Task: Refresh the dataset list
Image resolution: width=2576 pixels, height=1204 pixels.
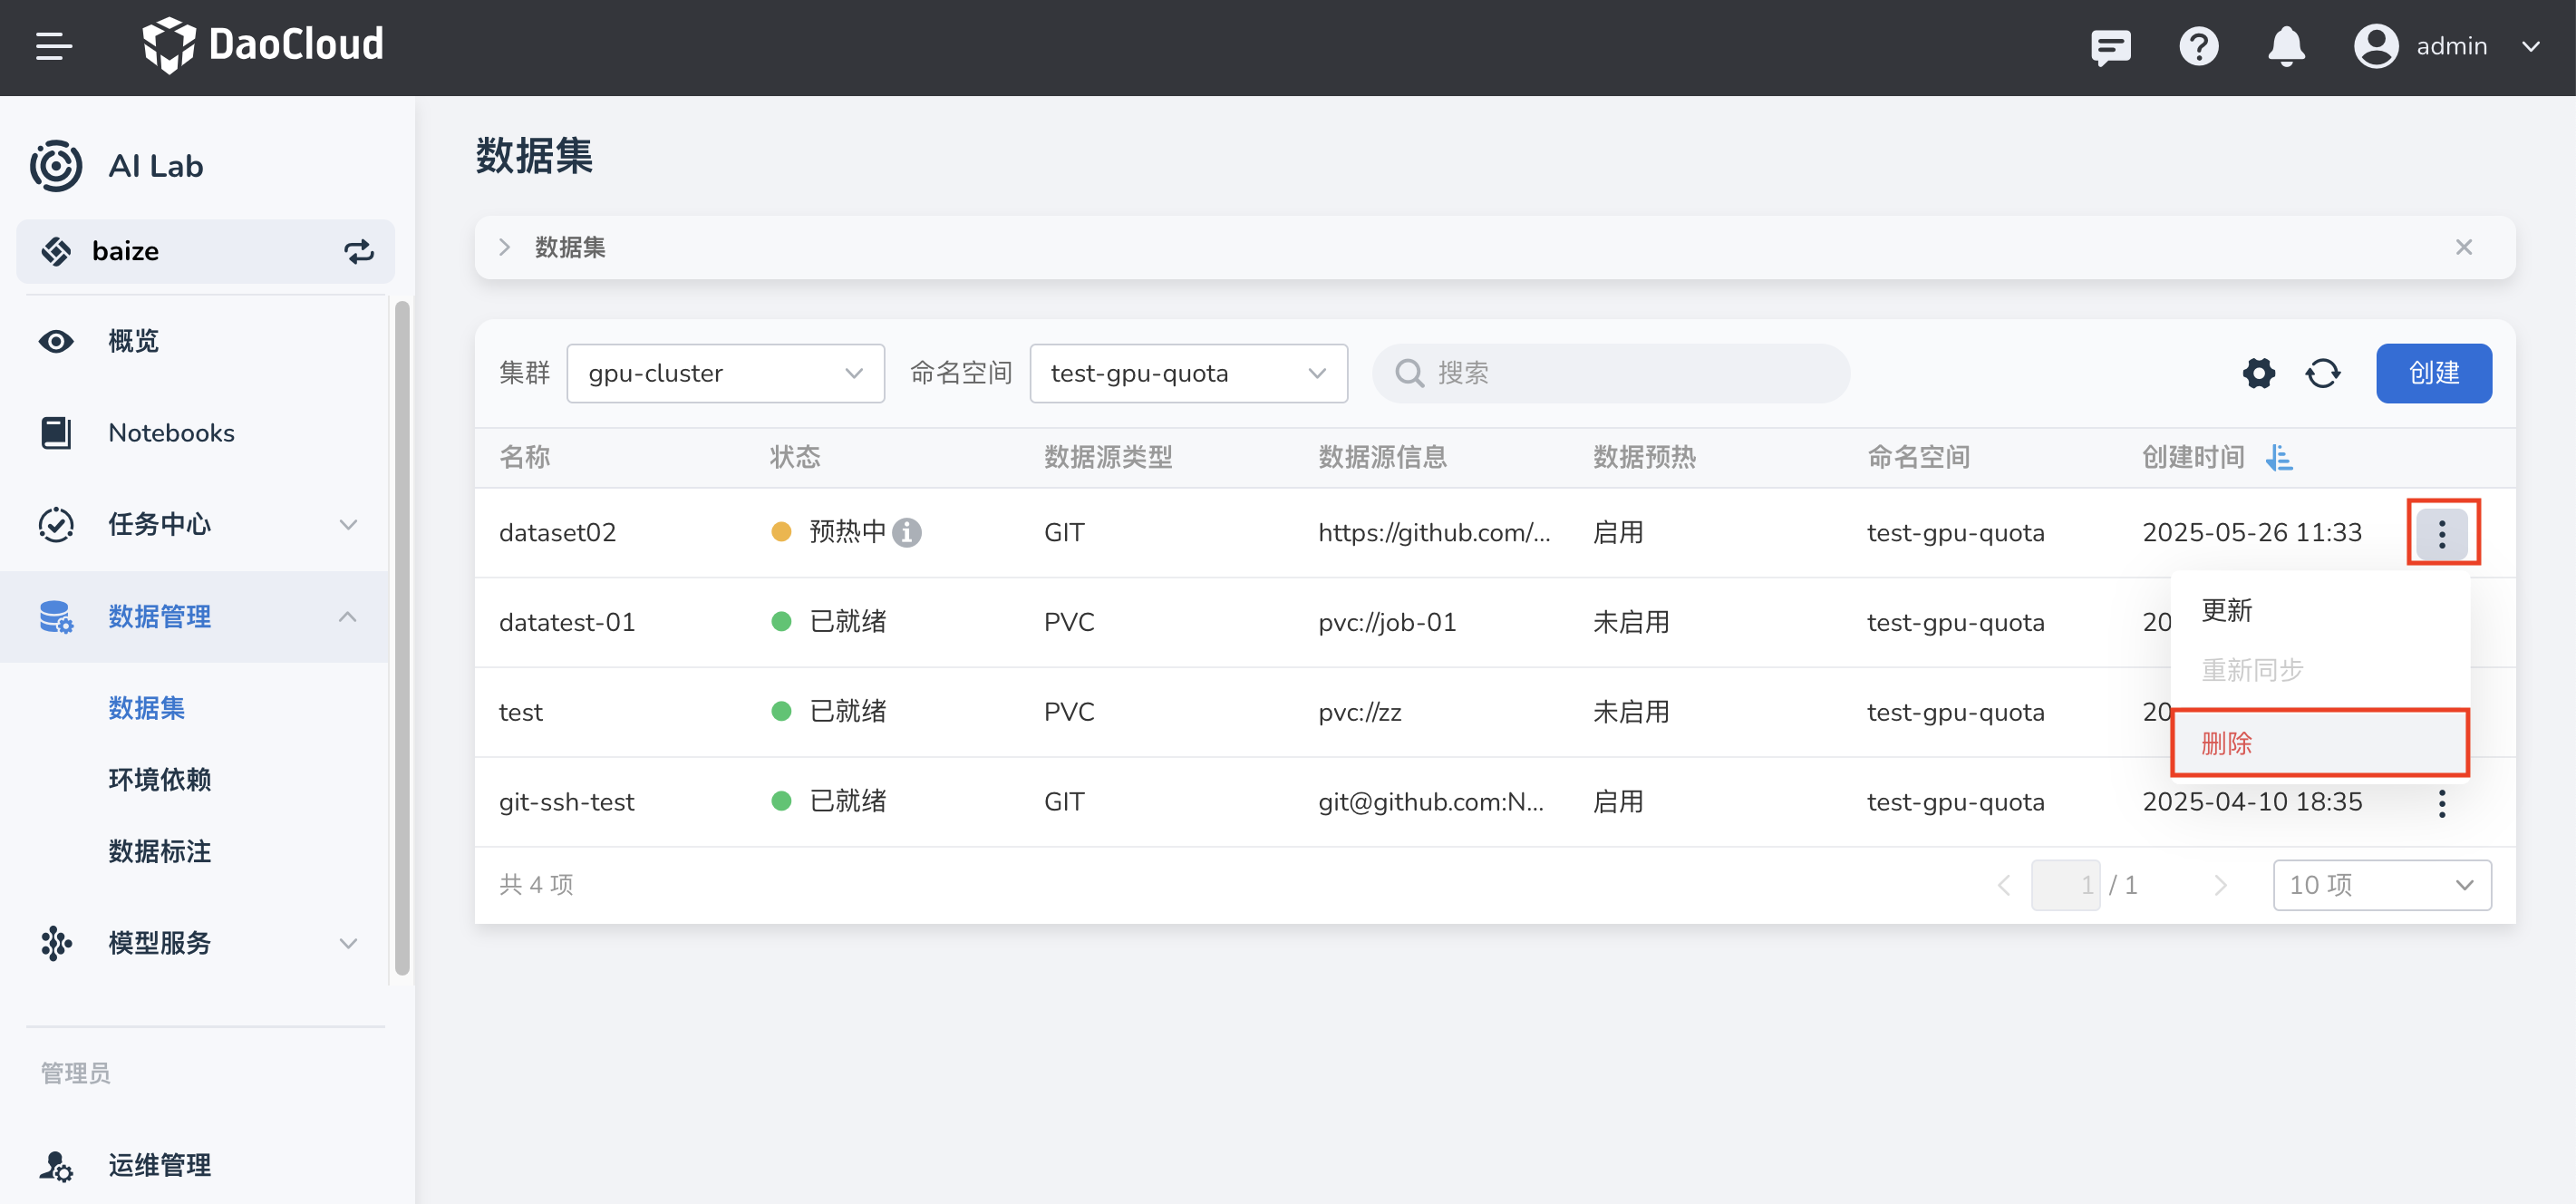Action: (2322, 373)
